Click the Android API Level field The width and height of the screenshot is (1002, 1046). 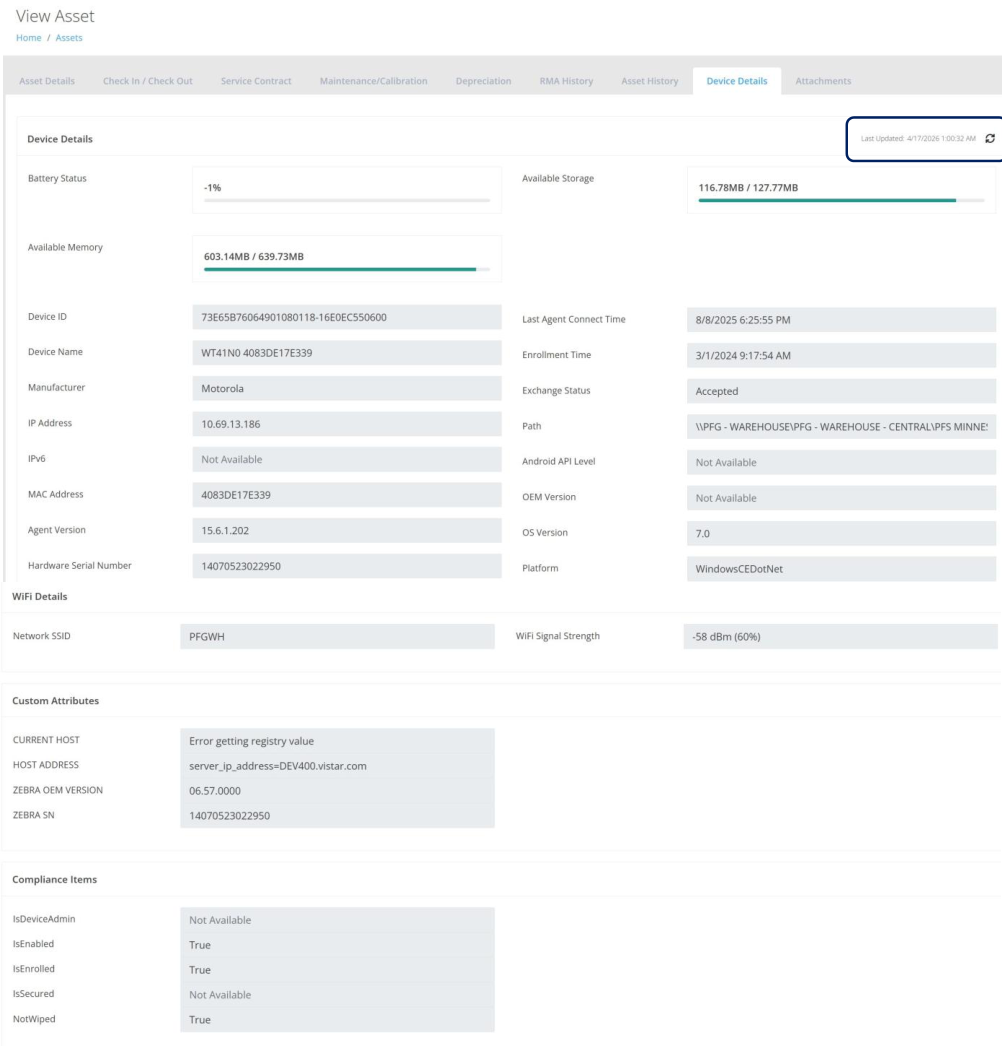pyautogui.click(x=841, y=462)
